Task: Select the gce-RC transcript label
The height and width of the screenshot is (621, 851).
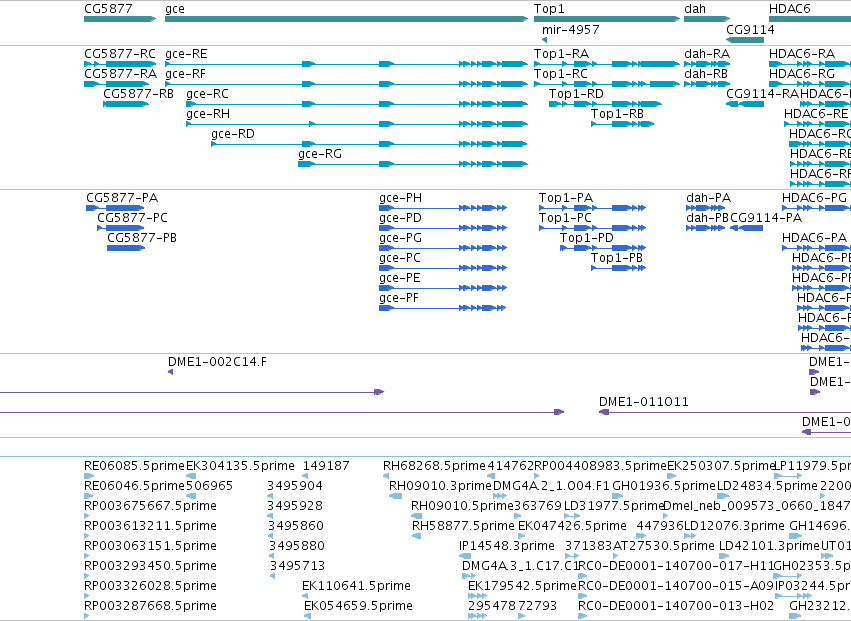Action: (x=207, y=94)
